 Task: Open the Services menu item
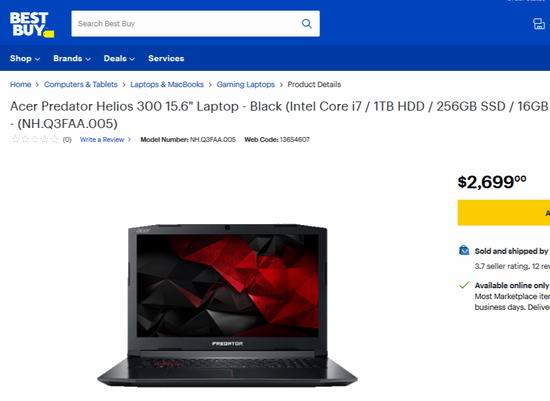click(166, 58)
